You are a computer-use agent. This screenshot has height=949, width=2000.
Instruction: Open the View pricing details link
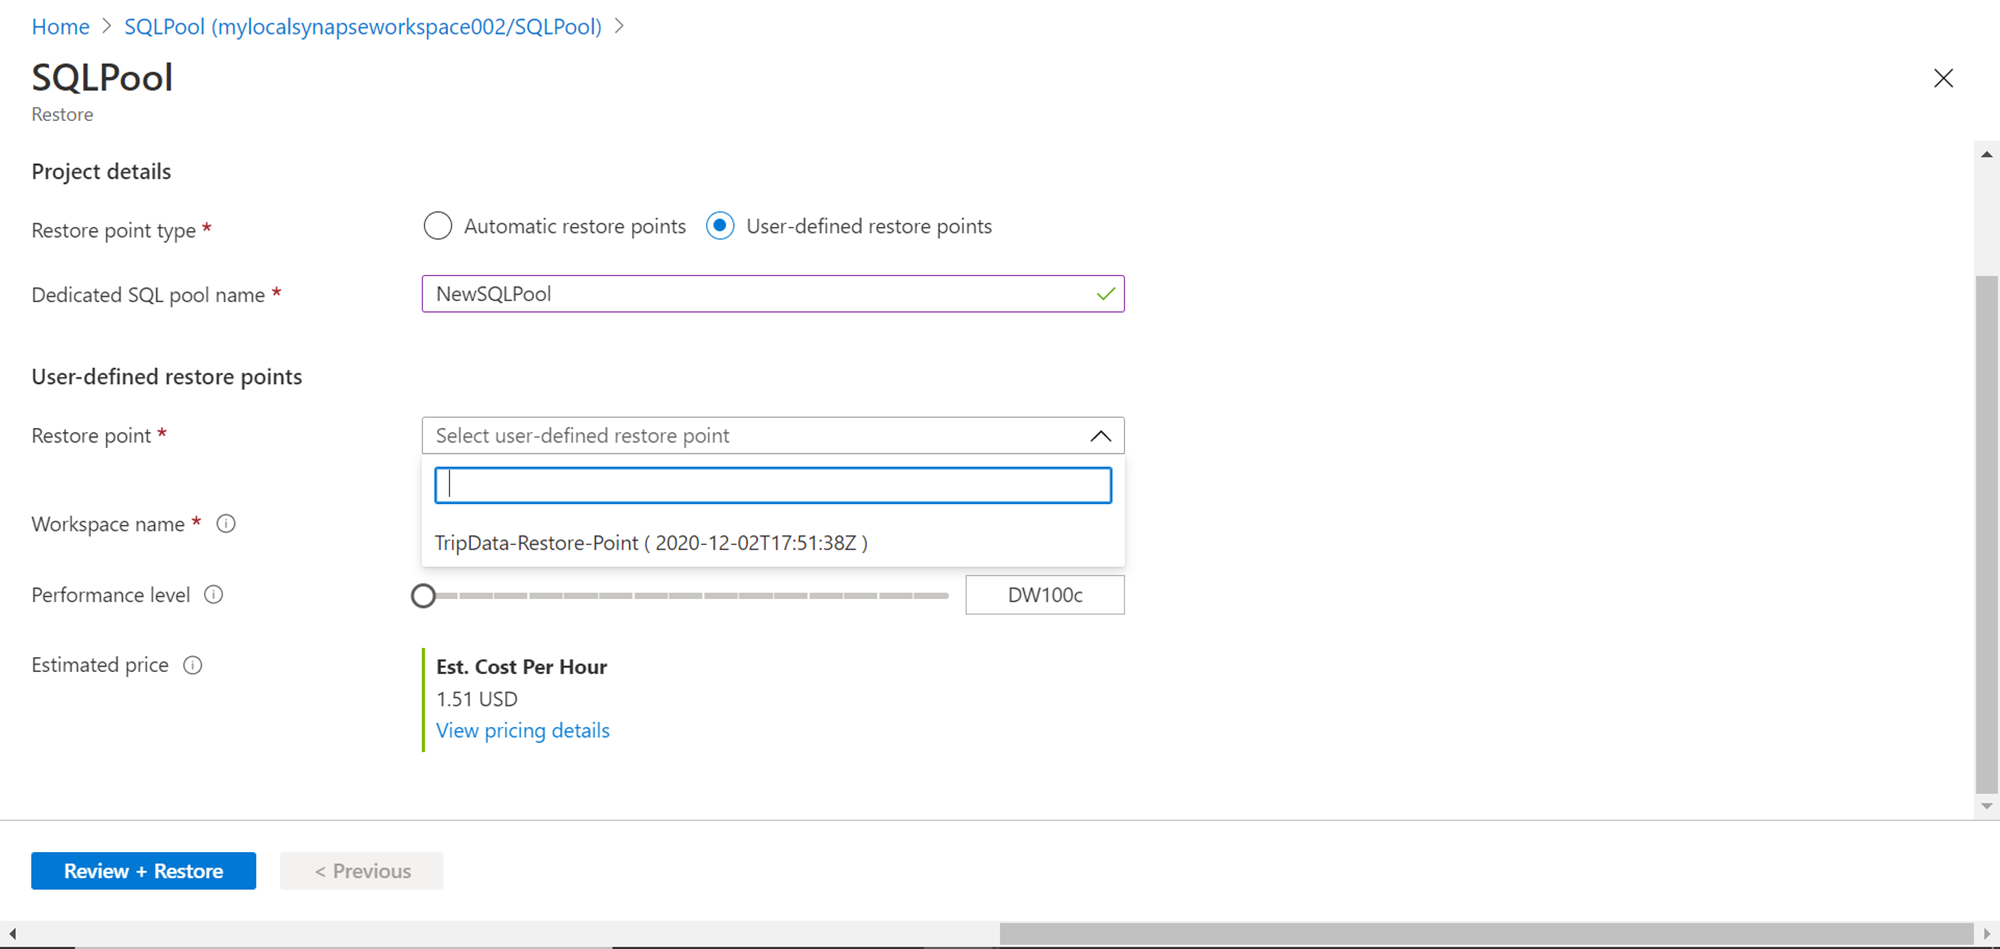coord(522,731)
